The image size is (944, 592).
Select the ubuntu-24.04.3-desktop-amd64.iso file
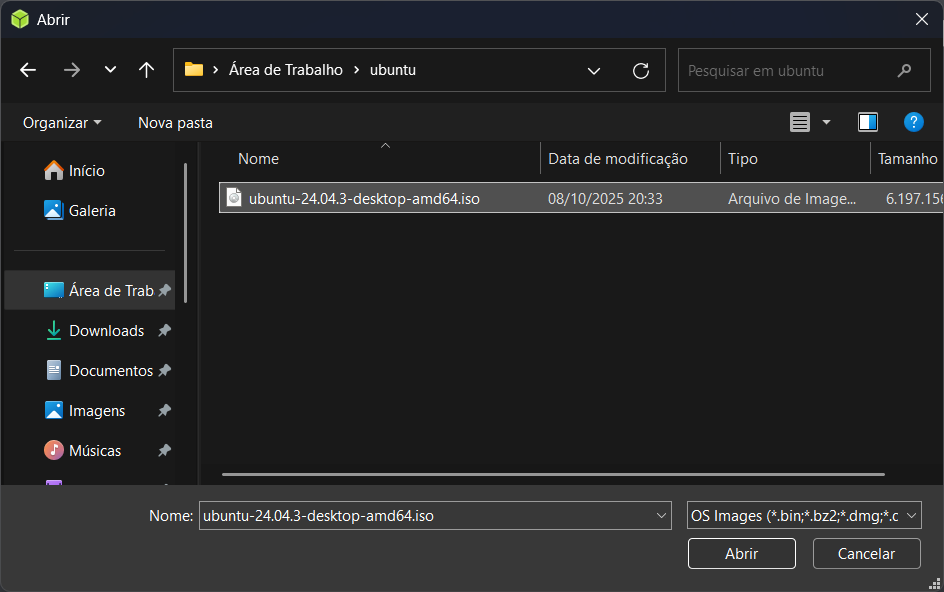(x=364, y=199)
